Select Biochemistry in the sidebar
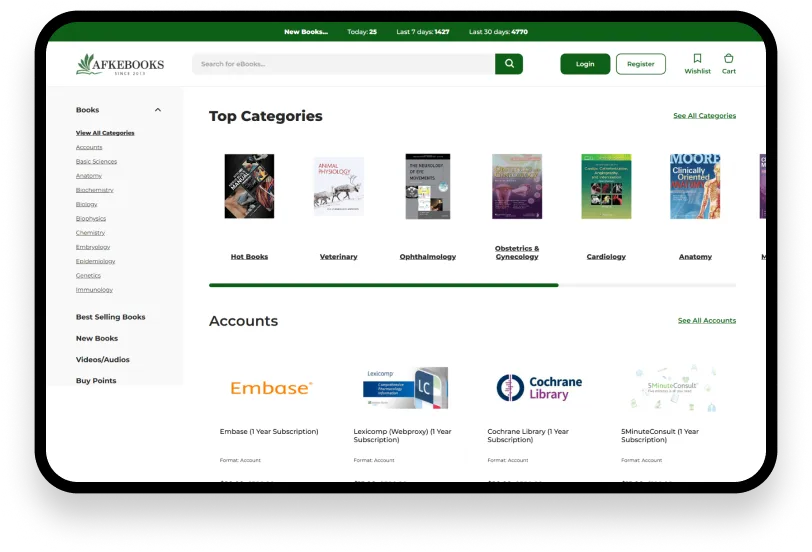 tap(95, 190)
